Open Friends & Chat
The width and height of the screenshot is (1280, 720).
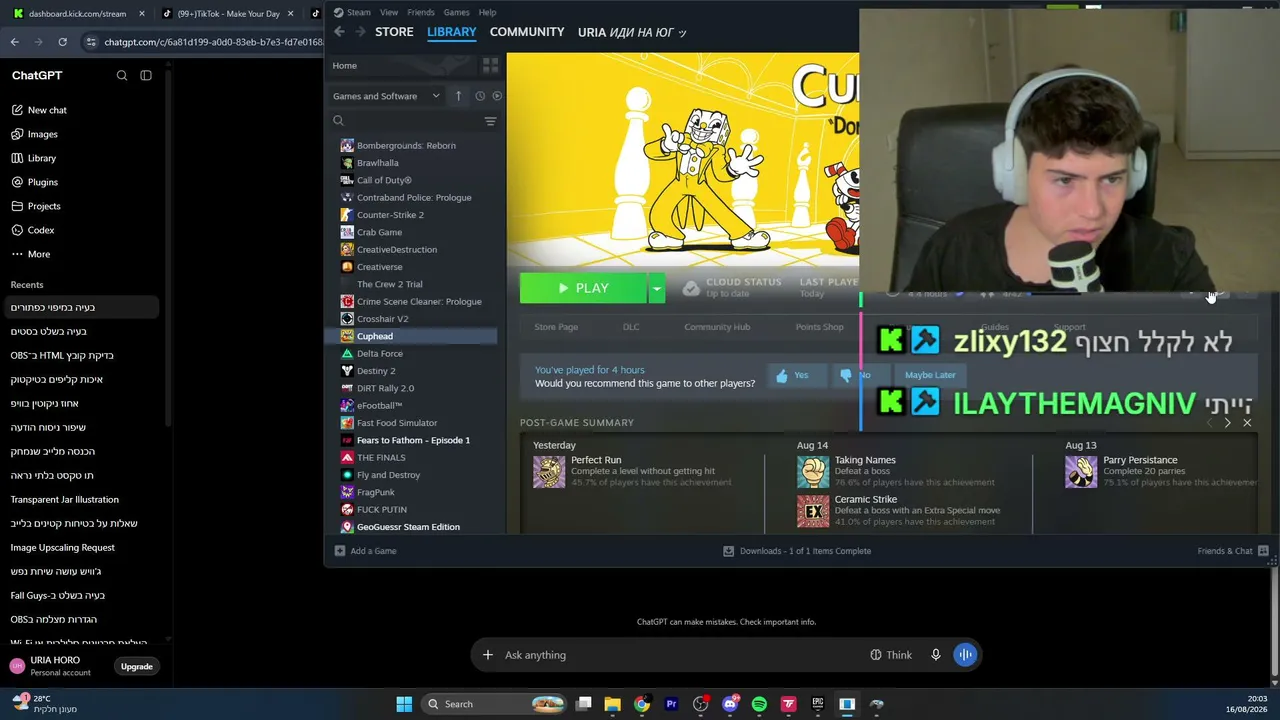click(1233, 551)
